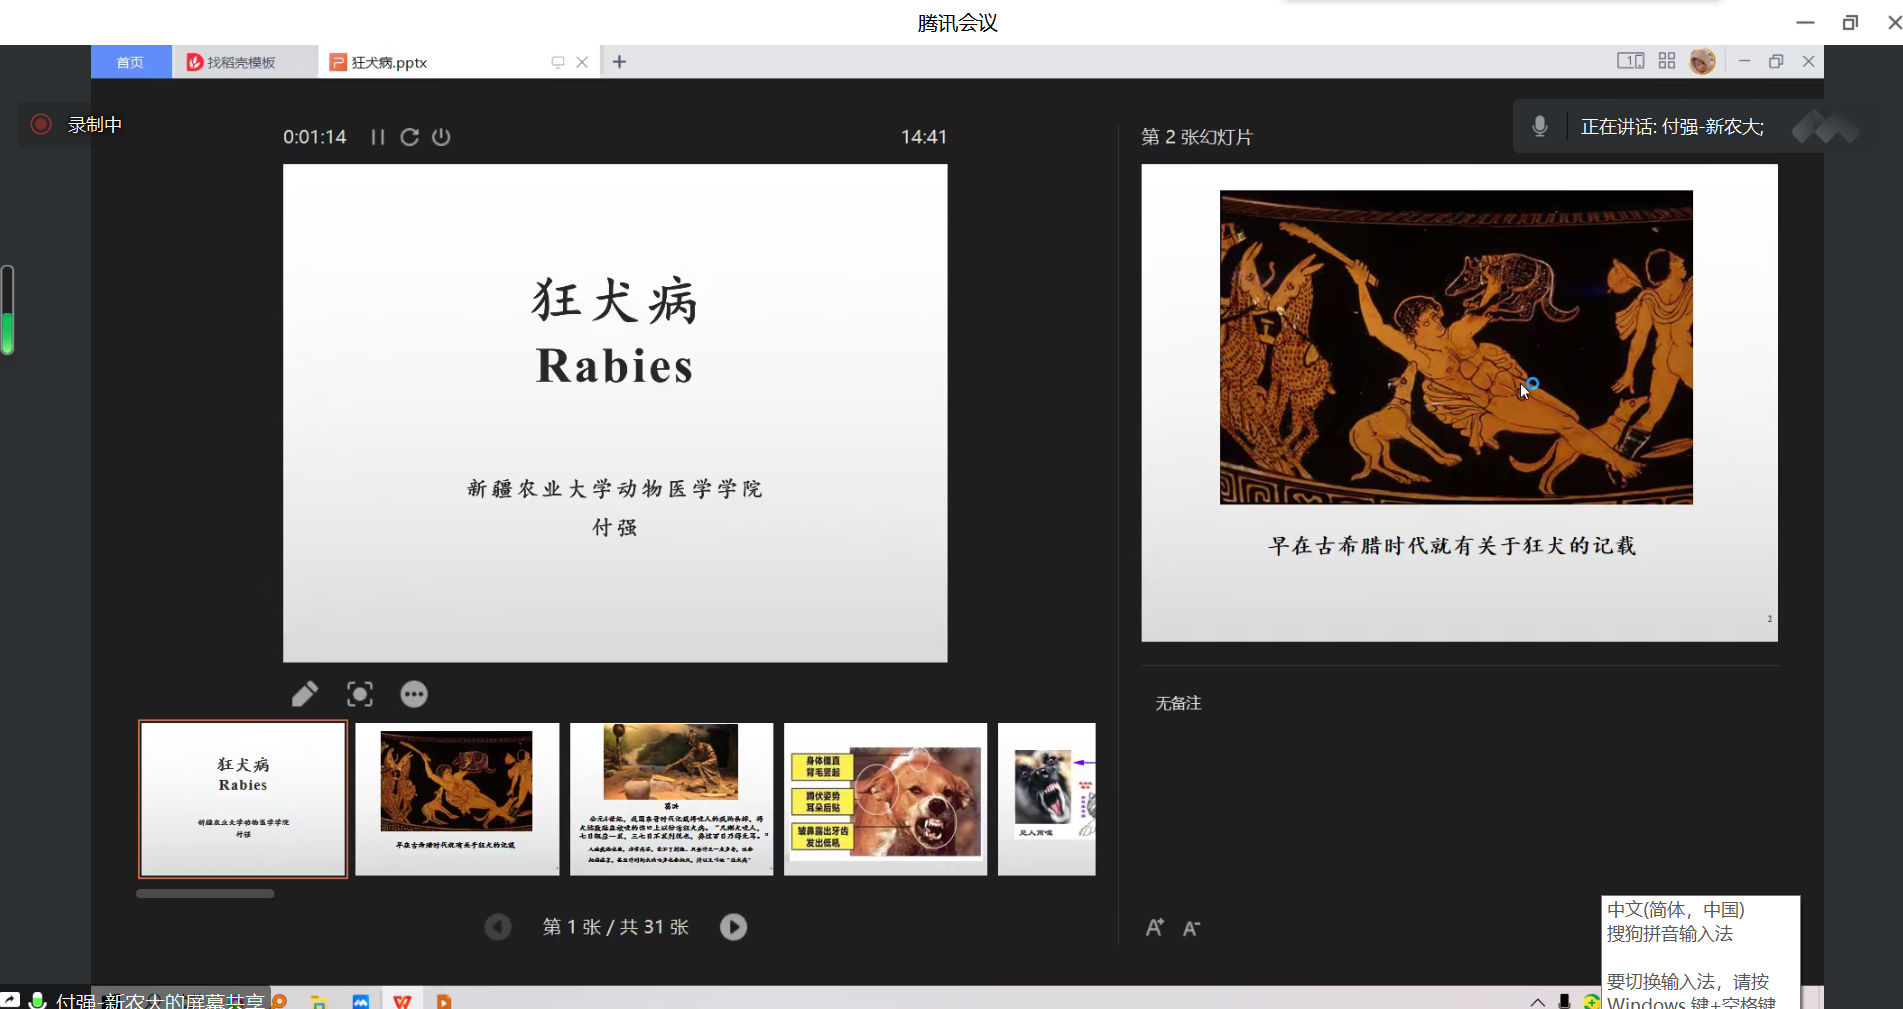This screenshot has width=1903, height=1009.
Task: Select the ancient Greek vase slide thumbnail
Action: pos(457,799)
